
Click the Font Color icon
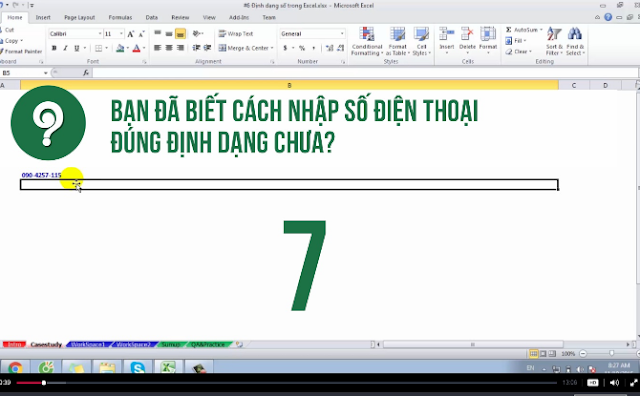tap(136, 48)
